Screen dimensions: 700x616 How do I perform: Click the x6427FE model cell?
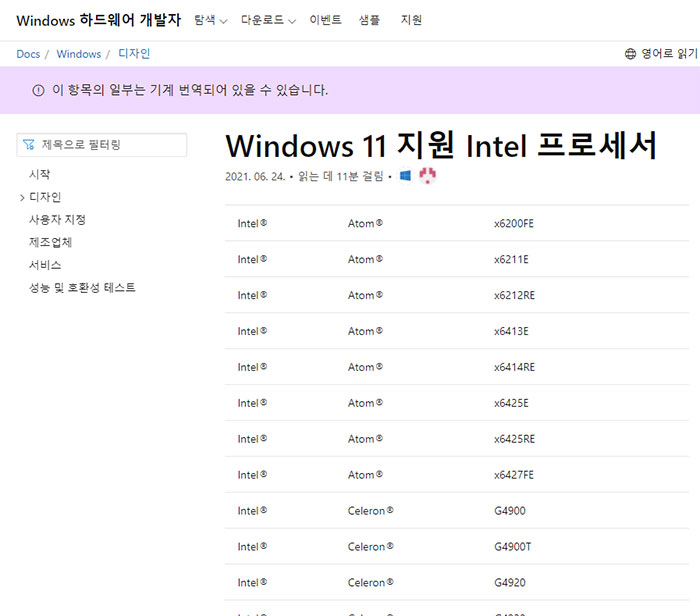[x=514, y=475]
